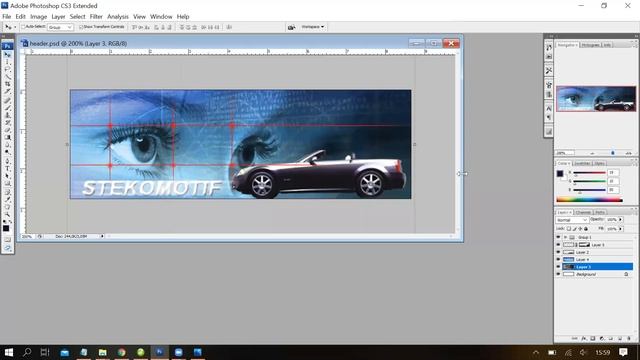This screenshot has height=360, width=640.
Task: Open the Filter menu
Action: click(x=96, y=16)
